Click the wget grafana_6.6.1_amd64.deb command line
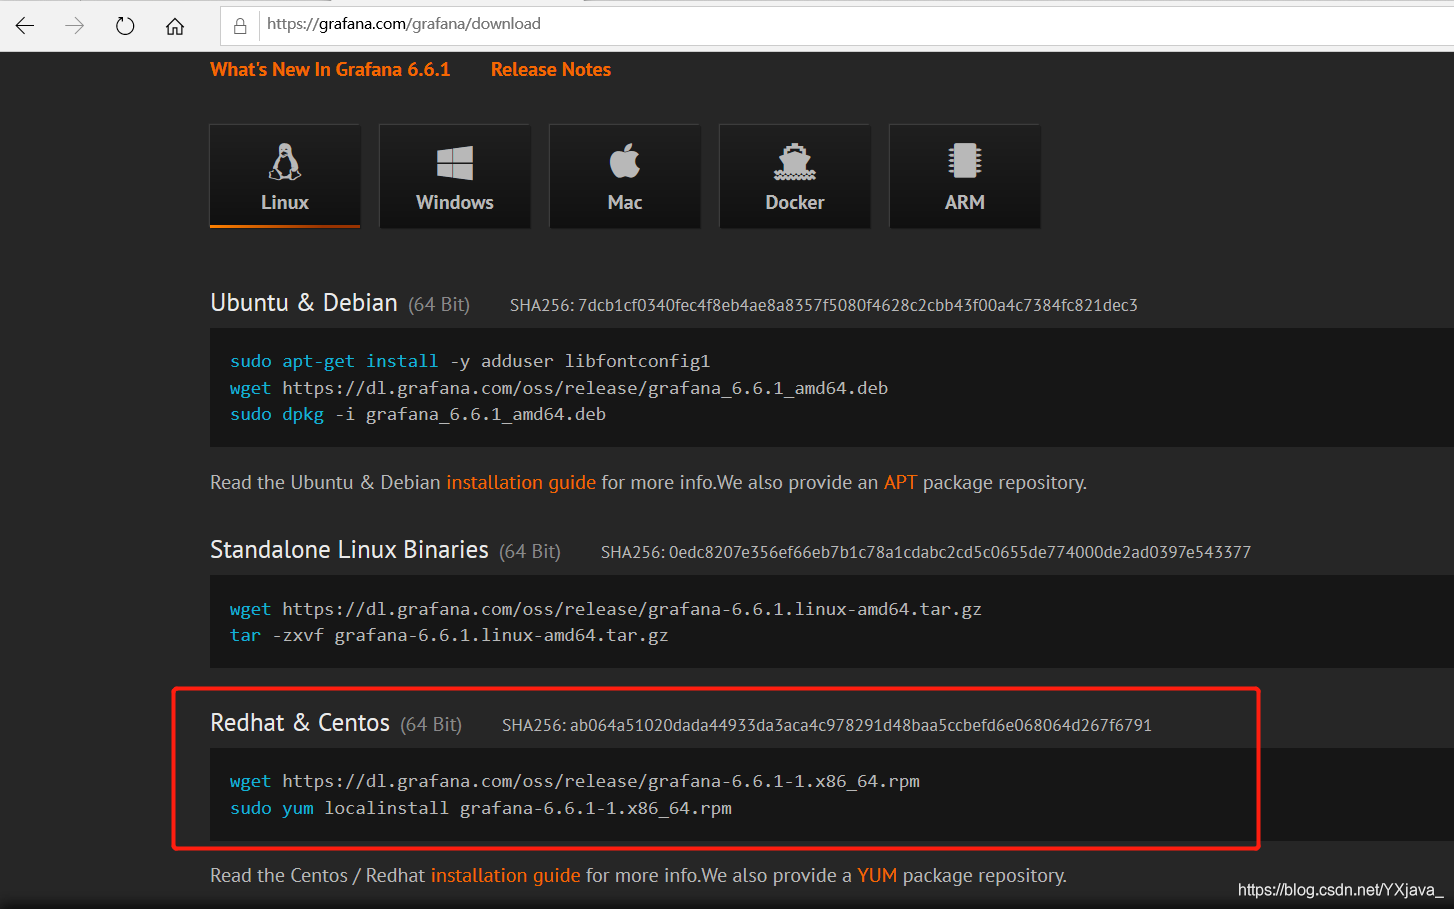Image resolution: width=1454 pixels, height=909 pixels. (559, 388)
